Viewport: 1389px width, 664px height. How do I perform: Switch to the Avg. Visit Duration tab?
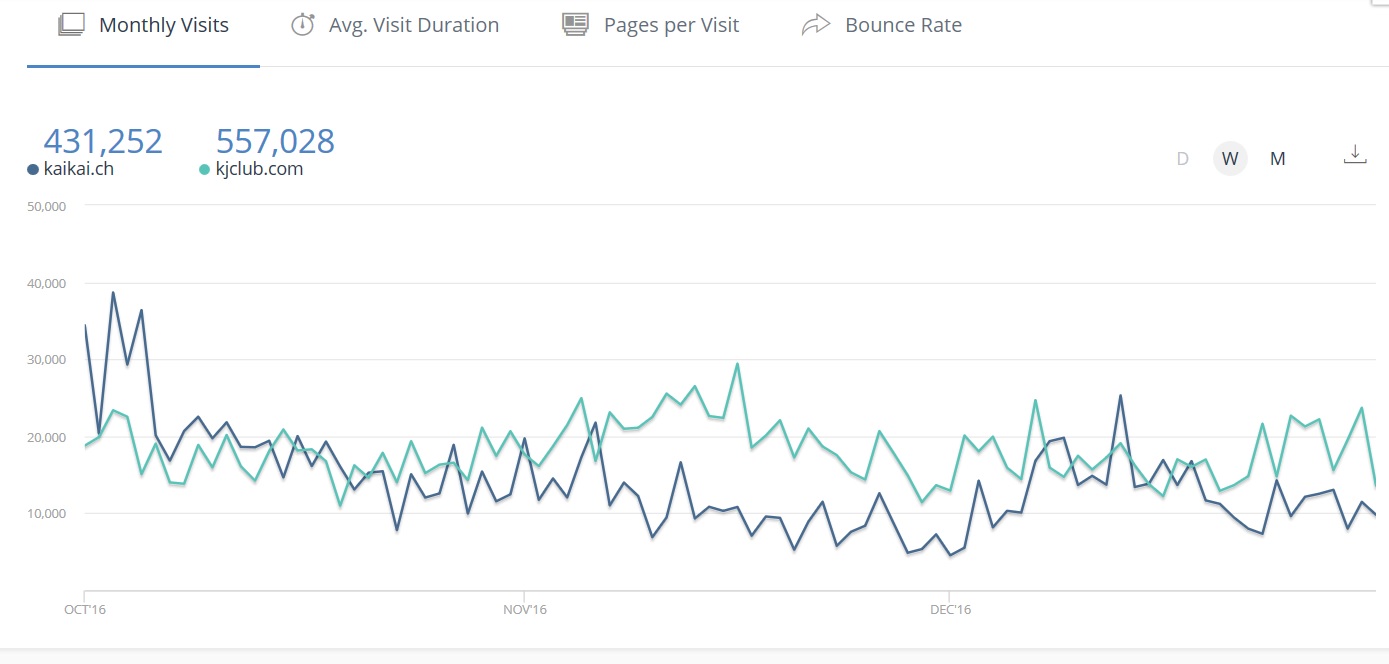point(413,26)
